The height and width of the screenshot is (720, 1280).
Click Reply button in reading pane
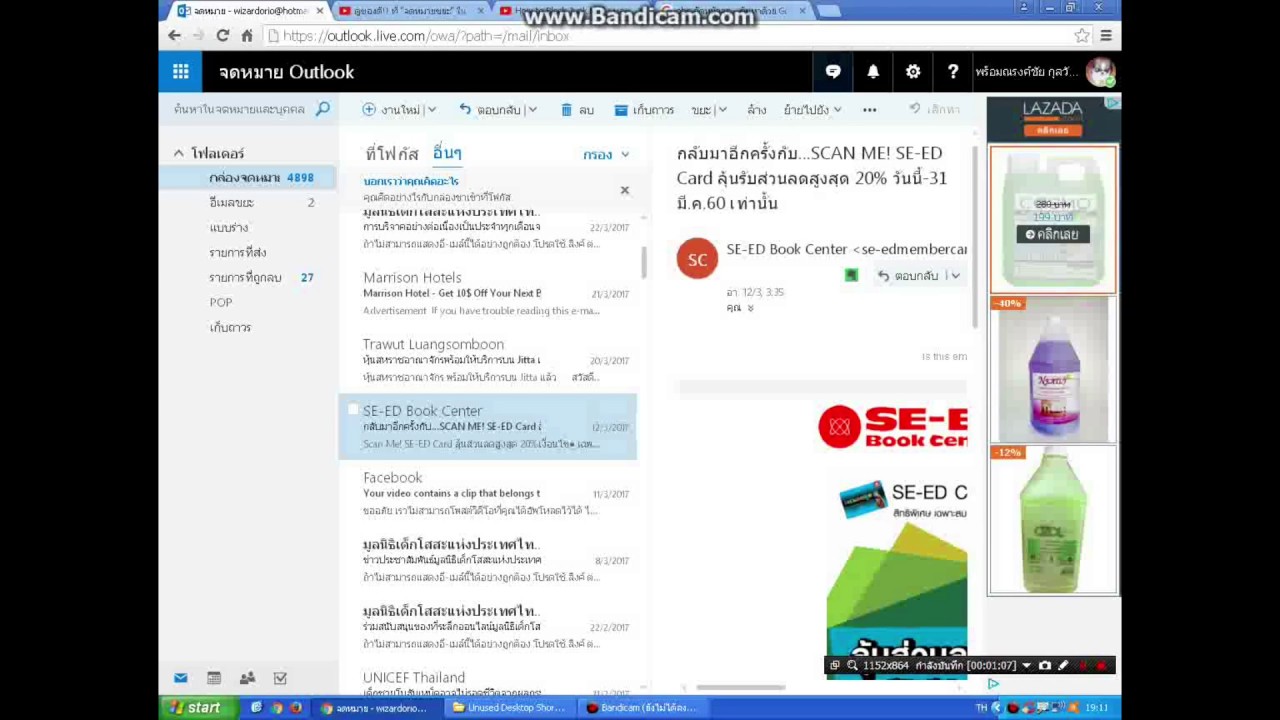909,276
